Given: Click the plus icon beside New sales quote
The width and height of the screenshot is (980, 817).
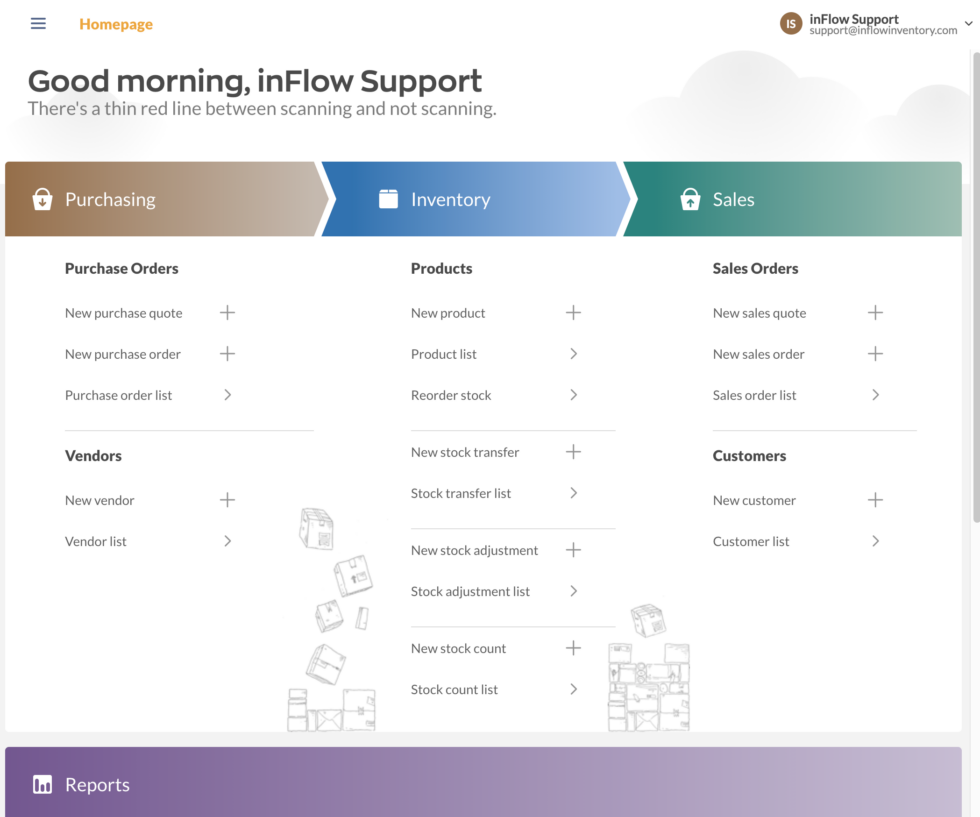Looking at the screenshot, I should (x=875, y=312).
